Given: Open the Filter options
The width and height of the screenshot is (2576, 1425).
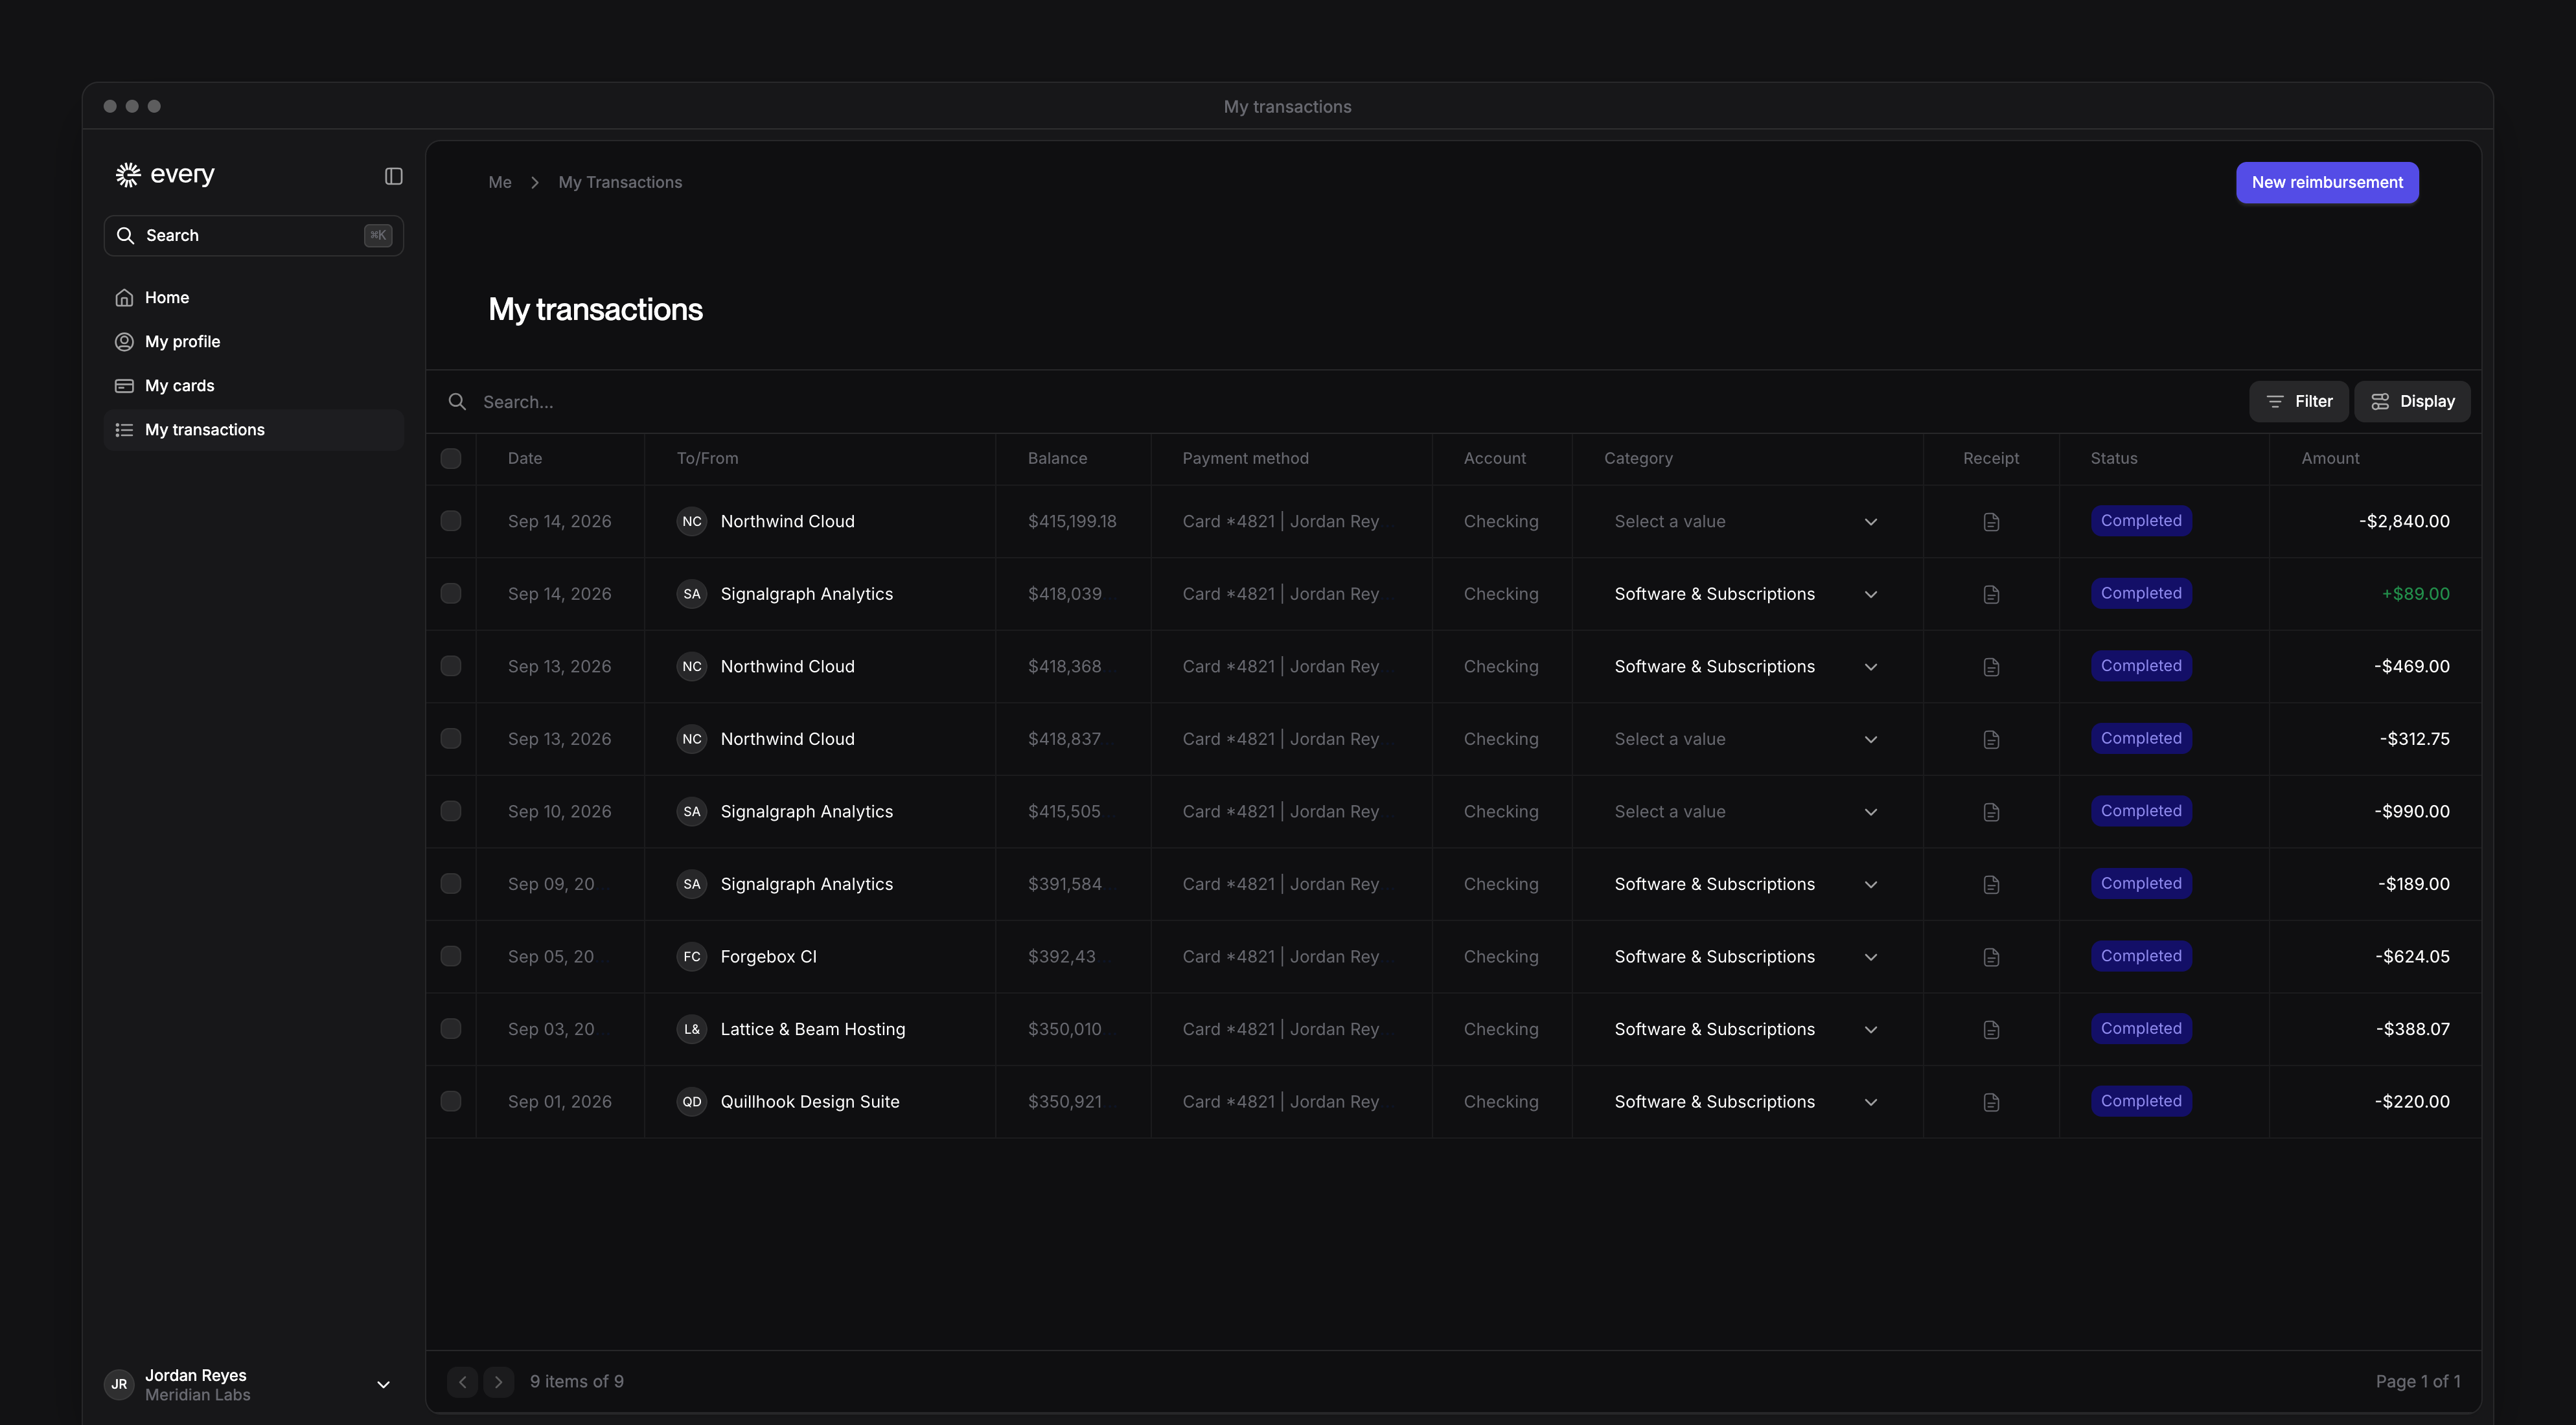Looking at the screenshot, I should pos(2299,401).
